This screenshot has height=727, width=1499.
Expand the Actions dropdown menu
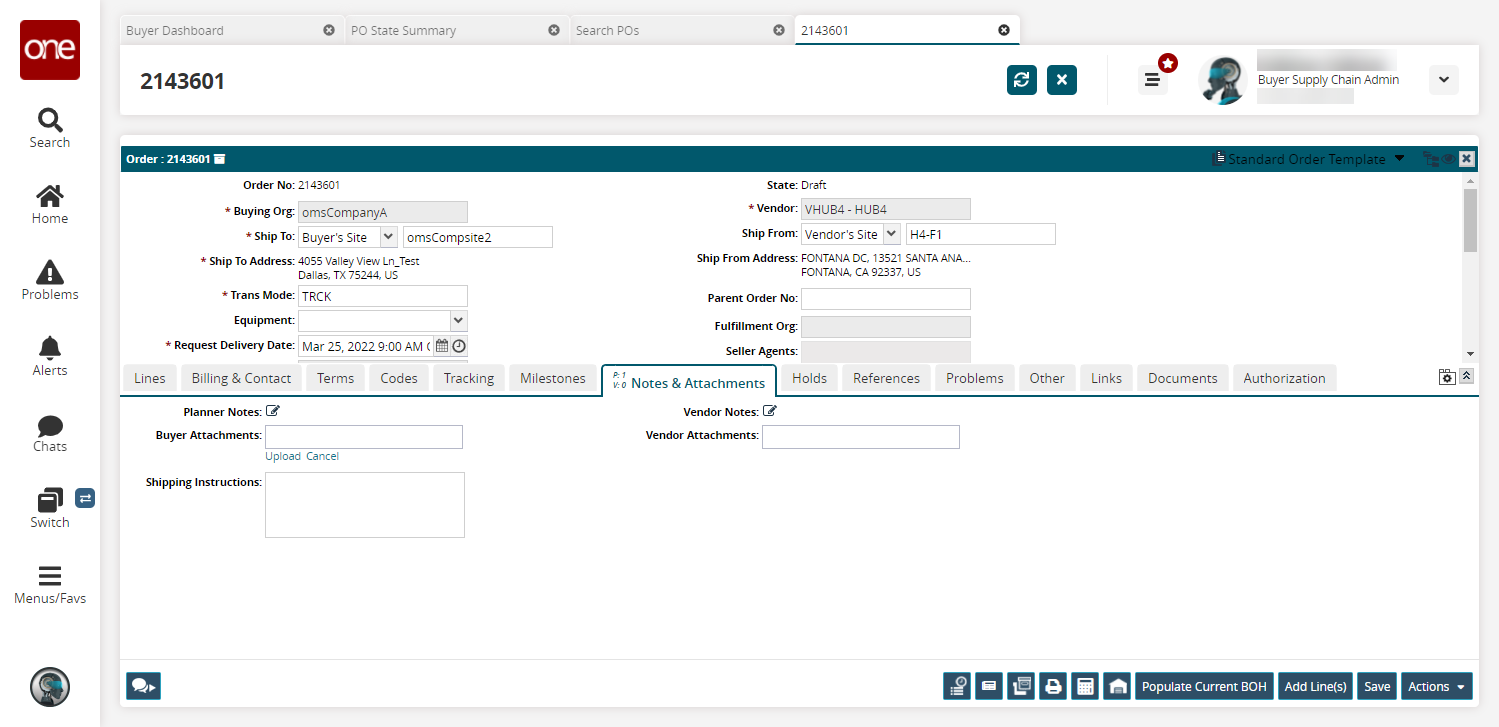click(1436, 686)
